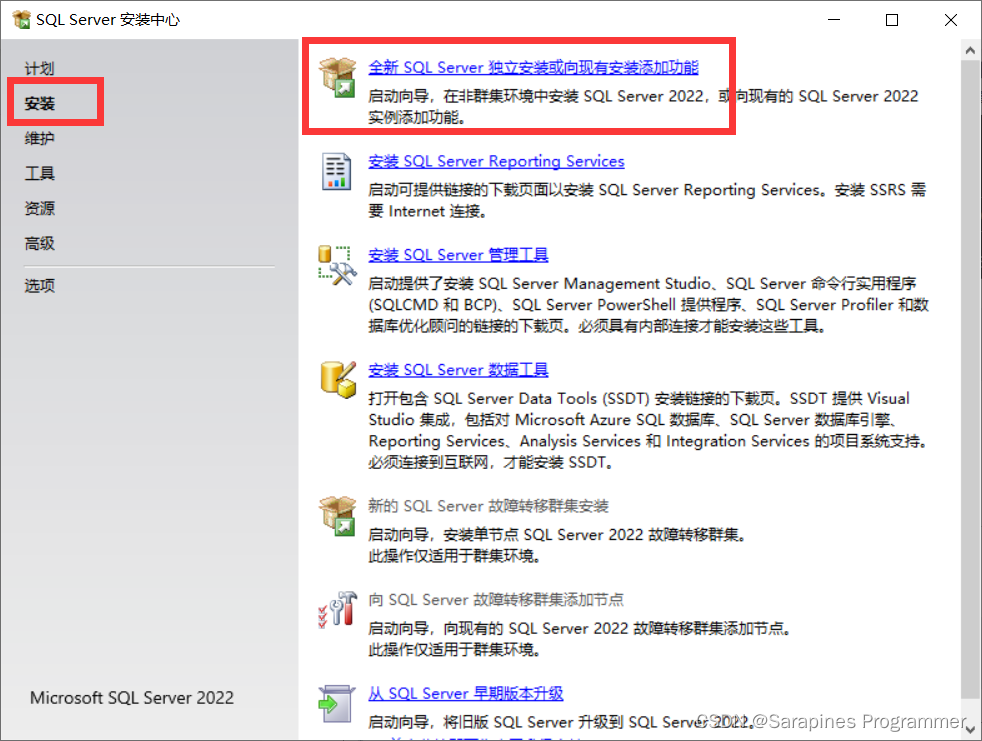Screen dimensions: 982x741
Task: Switch to the 高级 page
Action: pos(39,243)
